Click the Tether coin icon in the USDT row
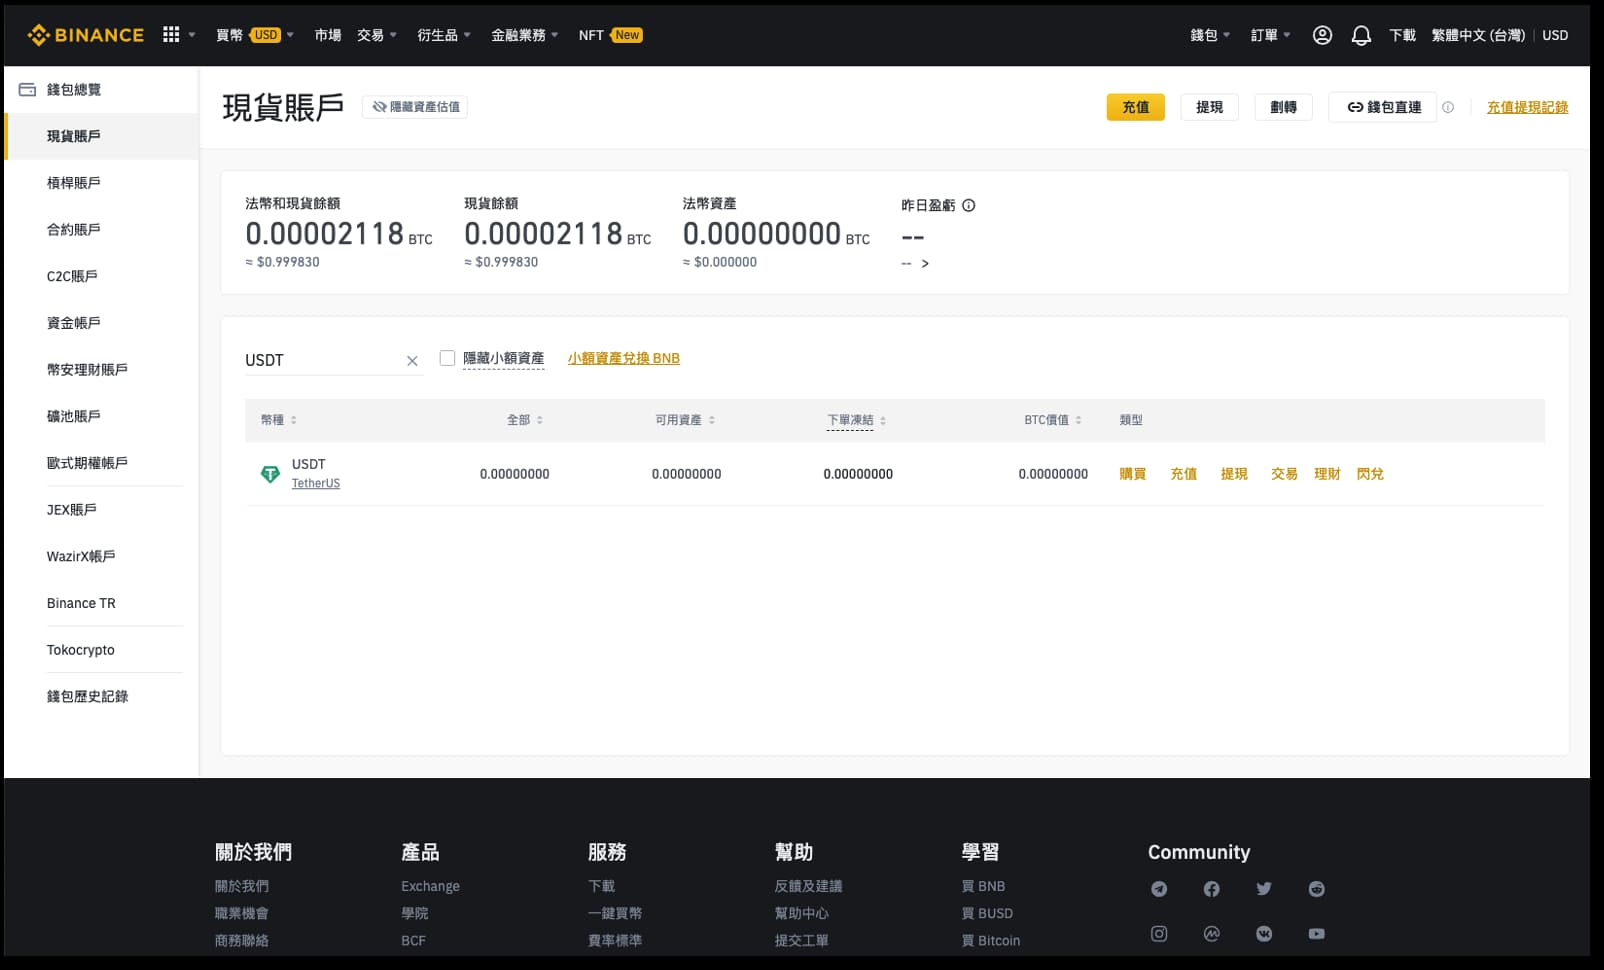The width and height of the screenshot is (1604, 970). (x=269, y=473)
